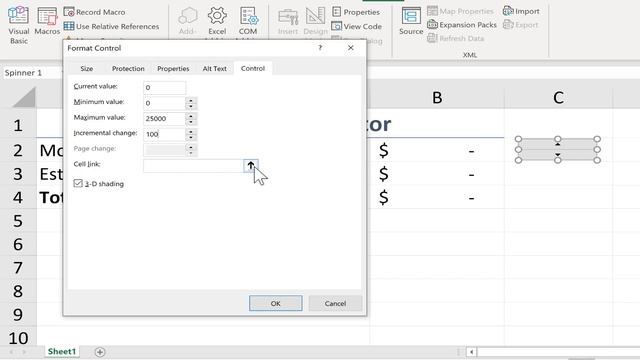Select cell B3 dollar value
The width and height of the screenshot is (640, 360).
click(437, 174)
